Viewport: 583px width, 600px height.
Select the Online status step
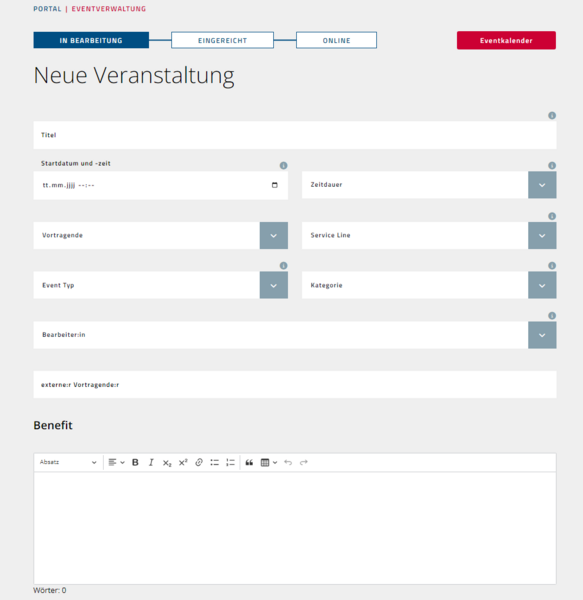[336, 40]
